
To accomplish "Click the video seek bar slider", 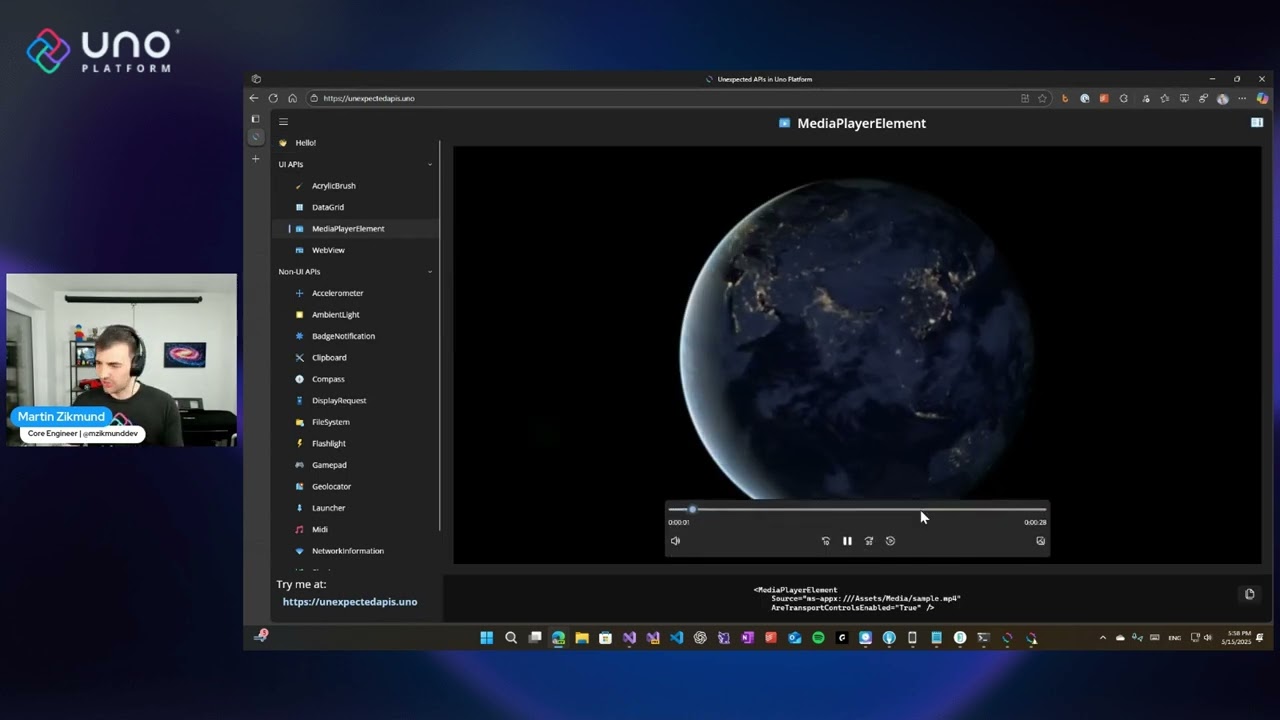I will tap(857, 510).
